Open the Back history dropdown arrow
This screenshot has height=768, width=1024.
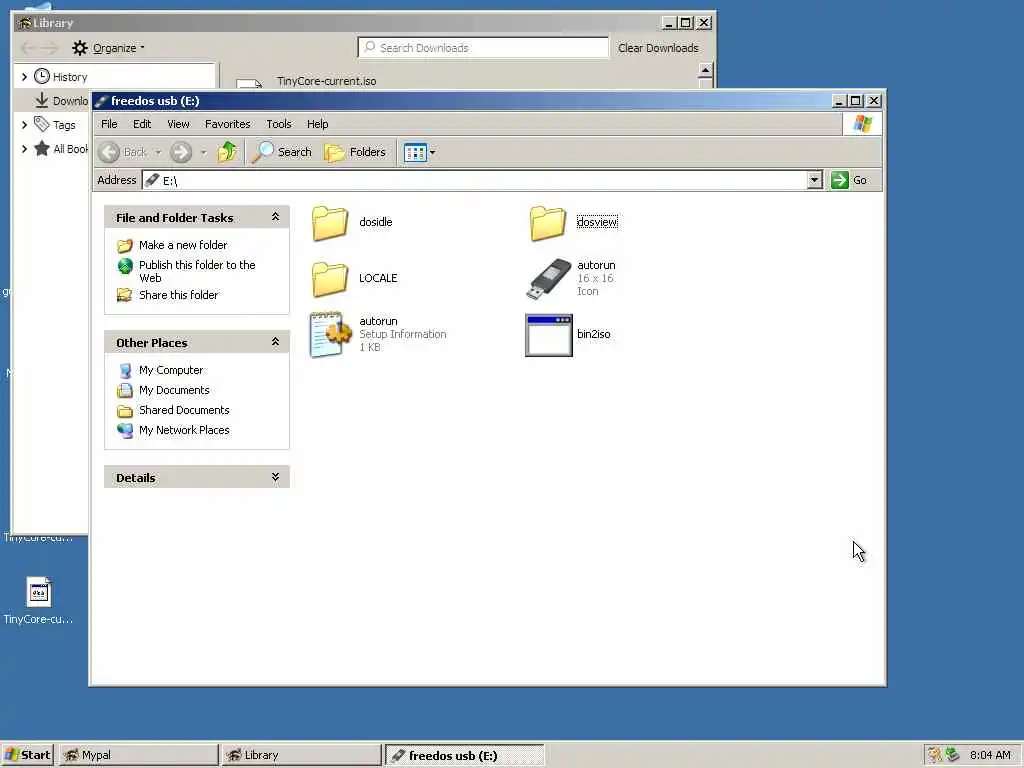point(157,152)
